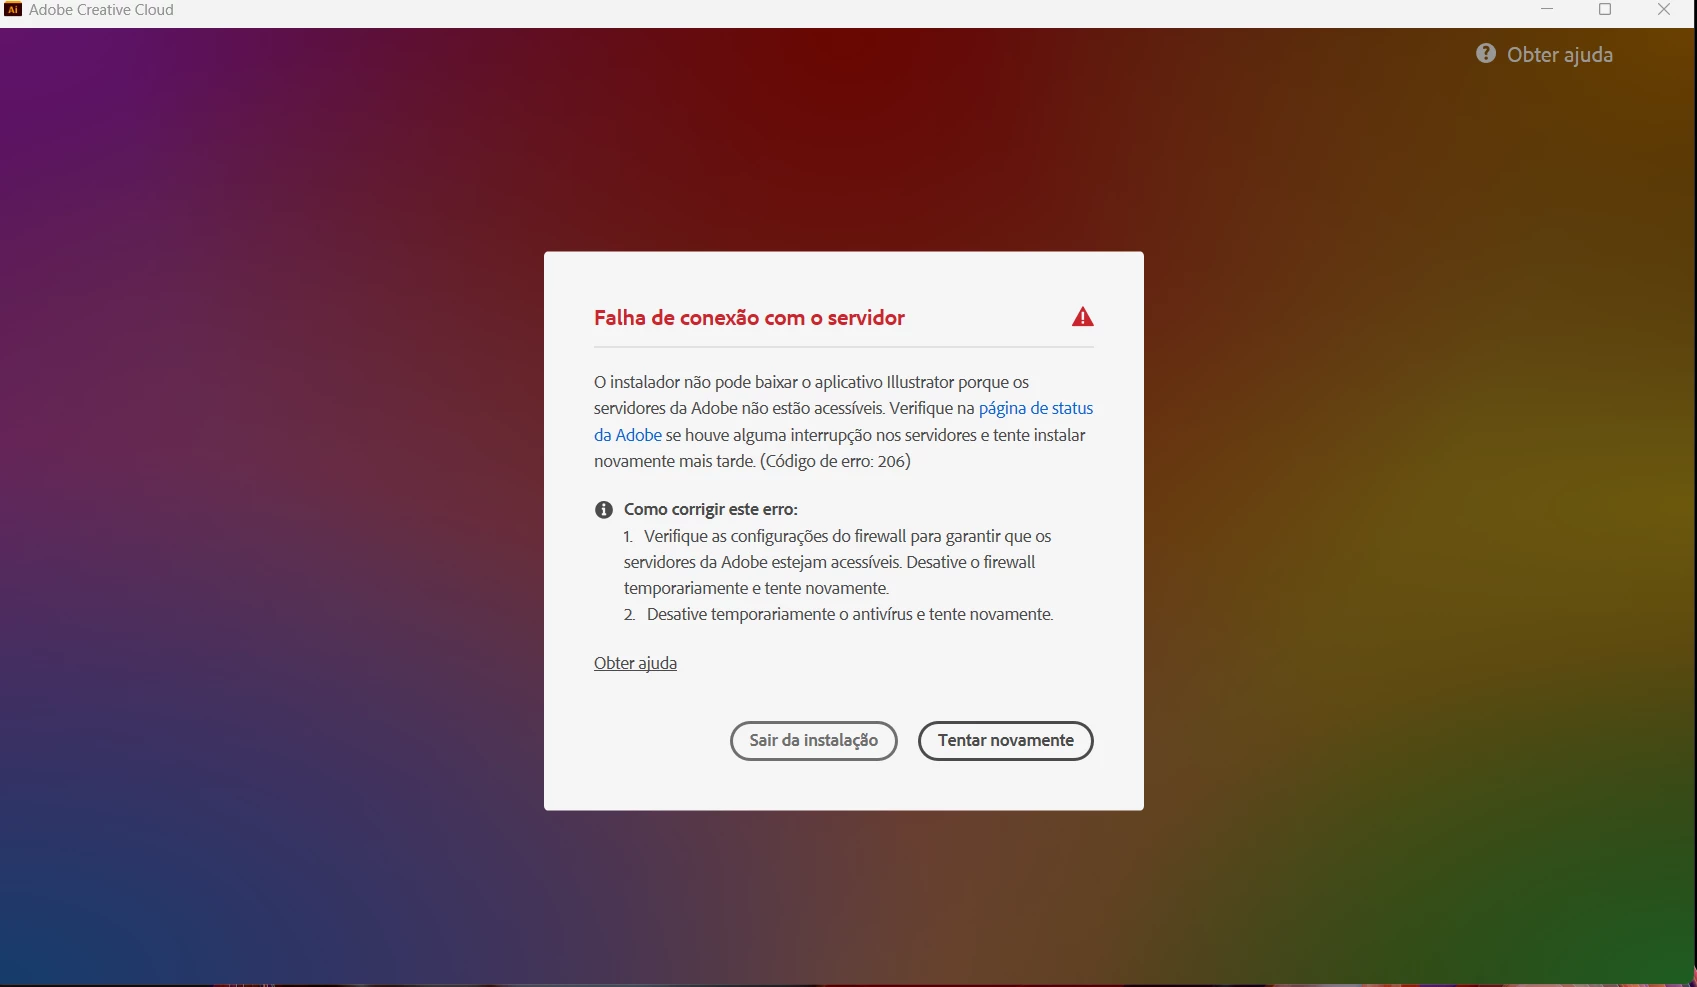The height and width of the screenshot is (987, 1697).
Task: Click the info icon beside Como corrigir
Action: click(604, 510)
